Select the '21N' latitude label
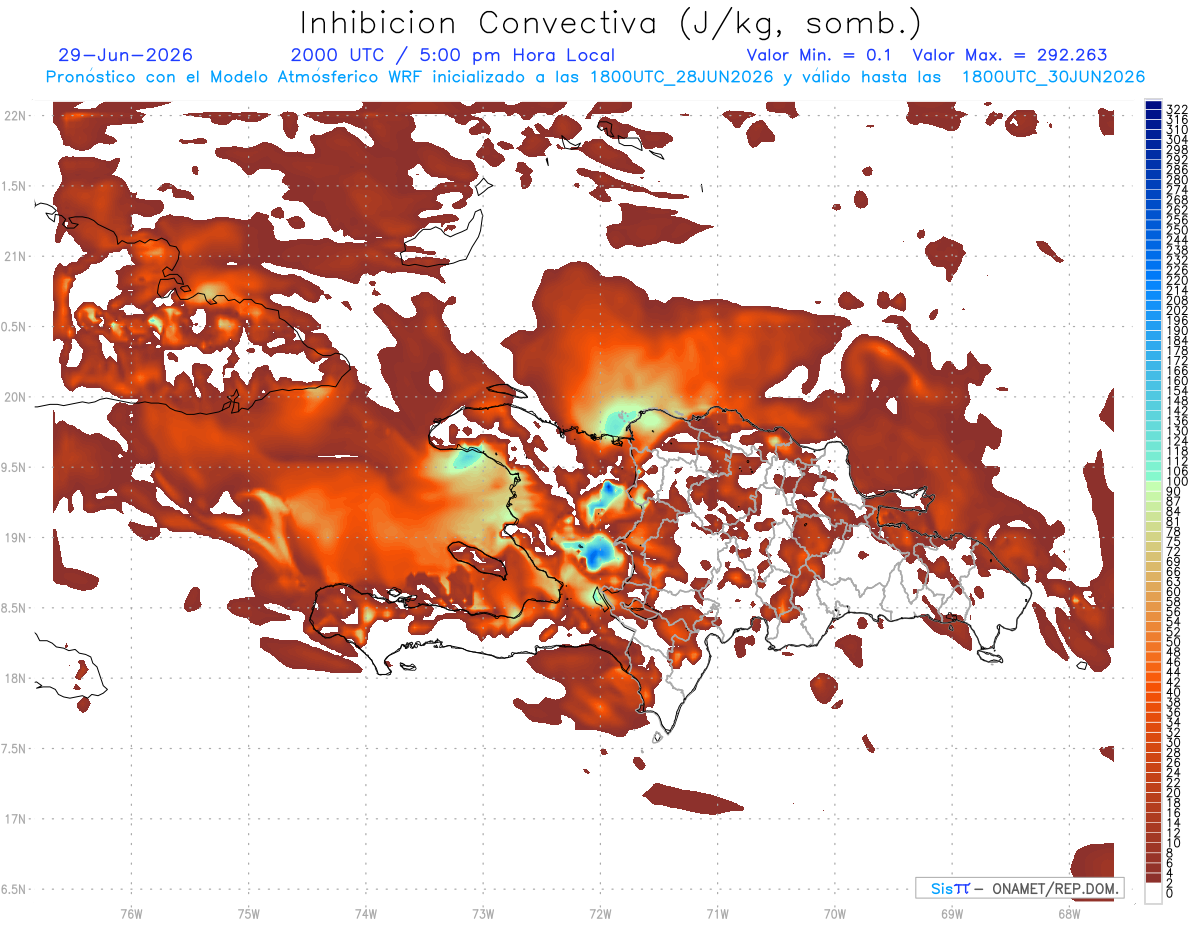Image resolution: width=1200 pixels, height=927 pixels. 15,257
